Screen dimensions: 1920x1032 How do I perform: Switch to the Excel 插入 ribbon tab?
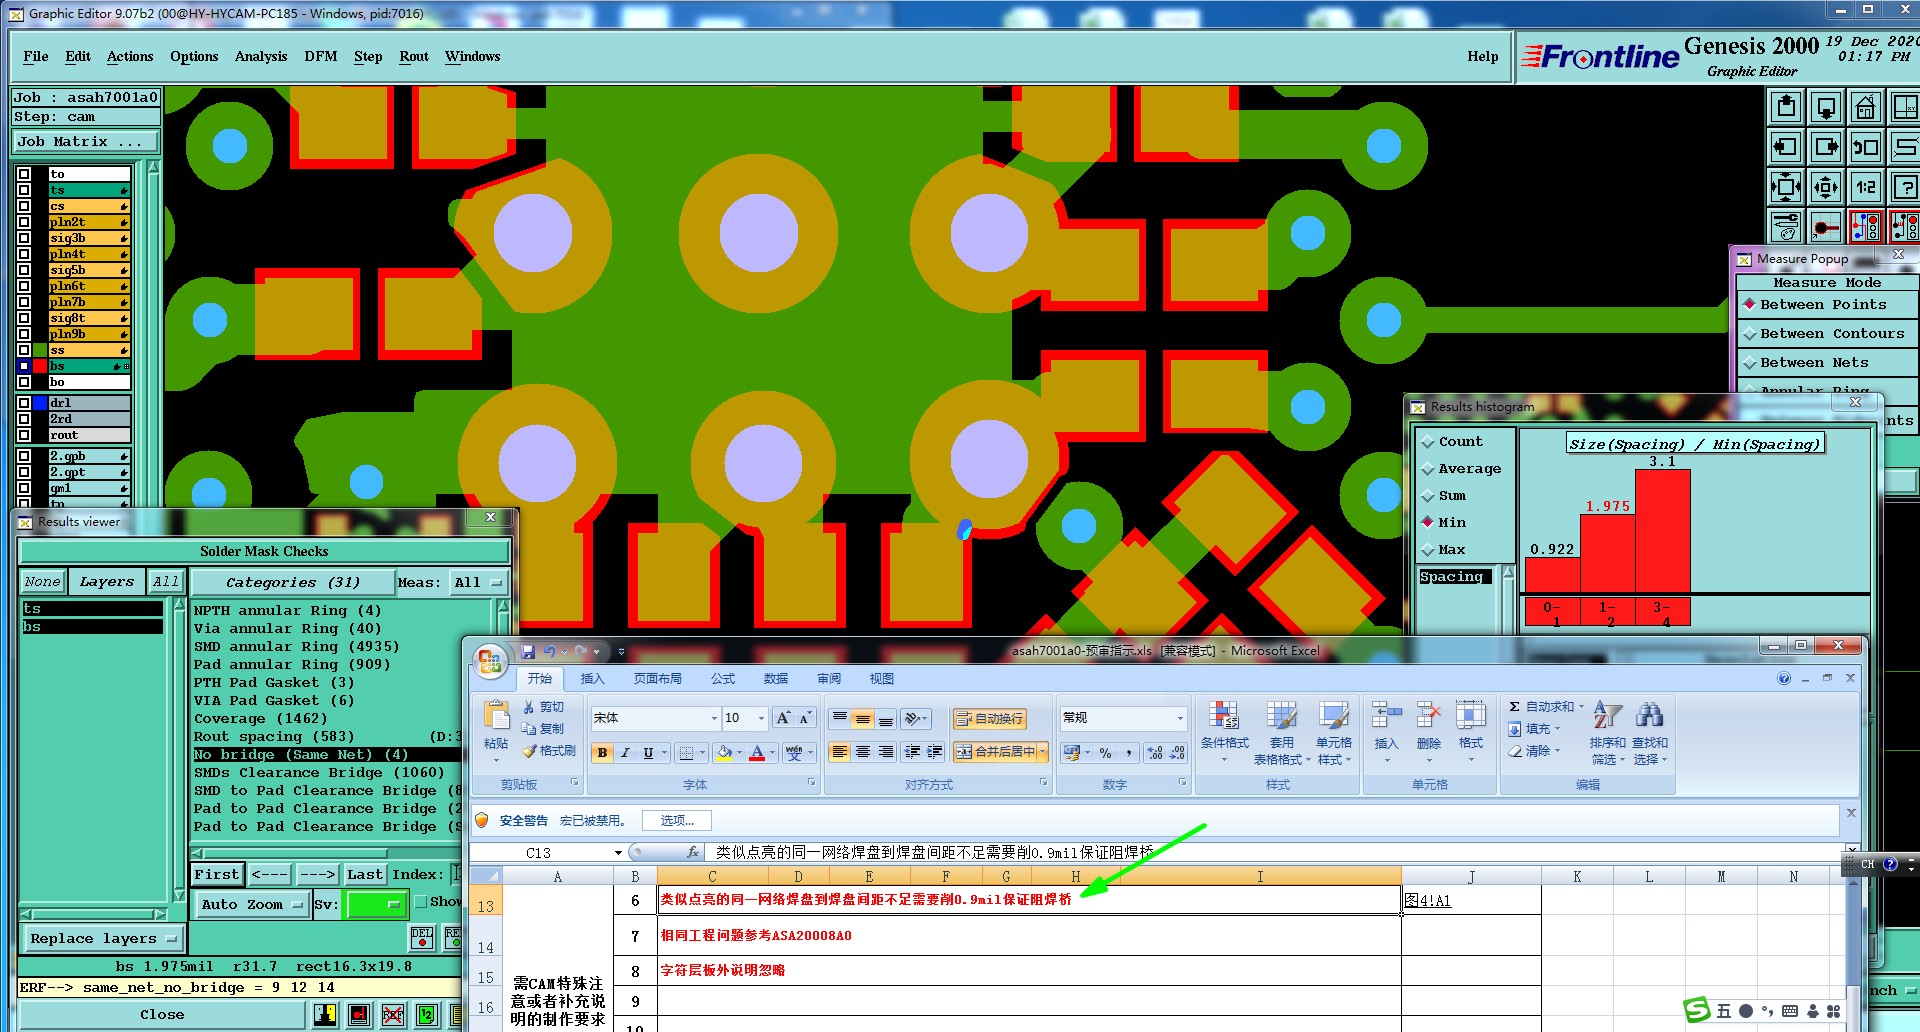(593, 679)
